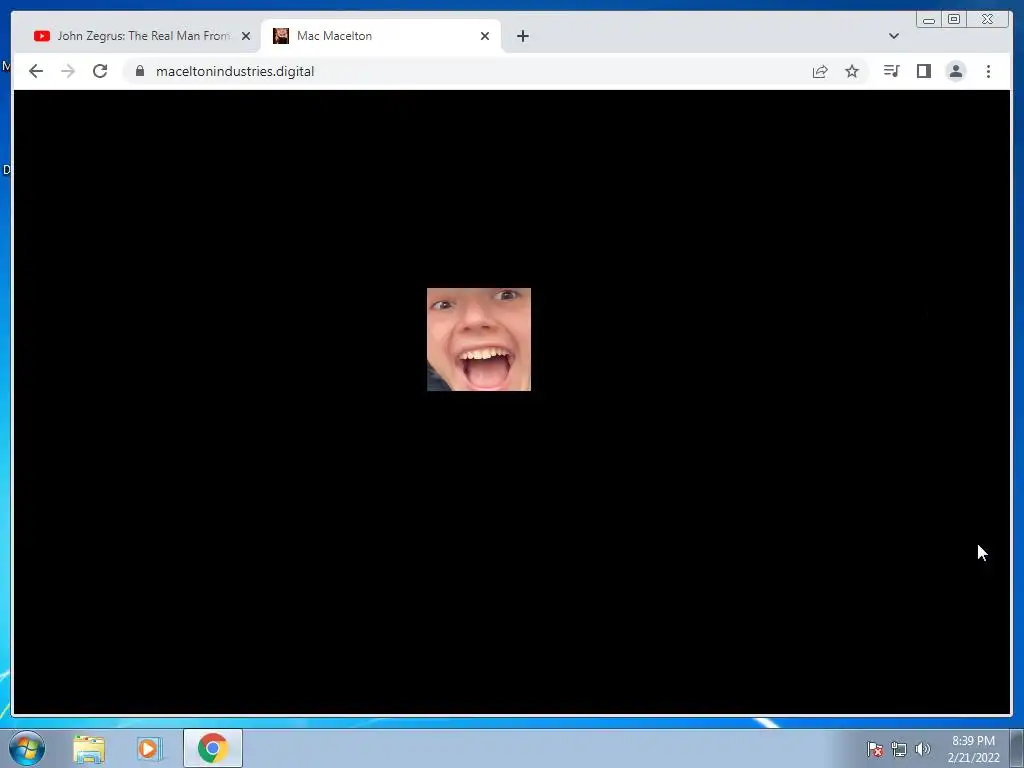Viewport: 1024px width, 768px height.
Task: Open the volume tray icon
Action: tap(922, 749)
